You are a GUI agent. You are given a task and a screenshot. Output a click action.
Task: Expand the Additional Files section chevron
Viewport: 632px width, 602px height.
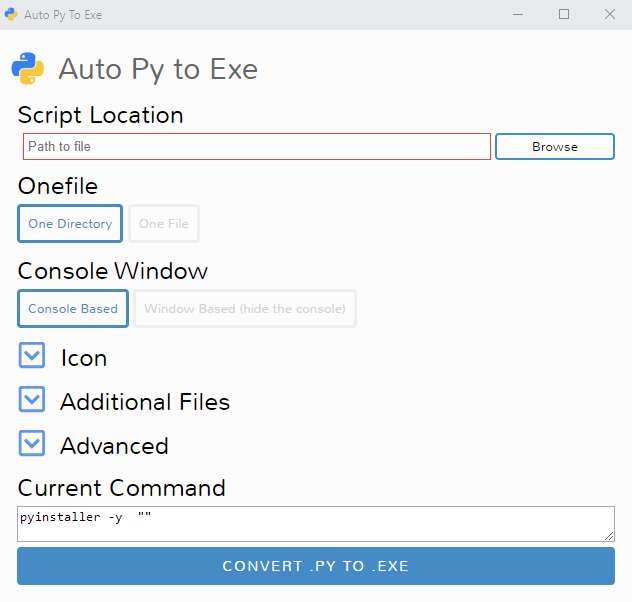(32, 399)
